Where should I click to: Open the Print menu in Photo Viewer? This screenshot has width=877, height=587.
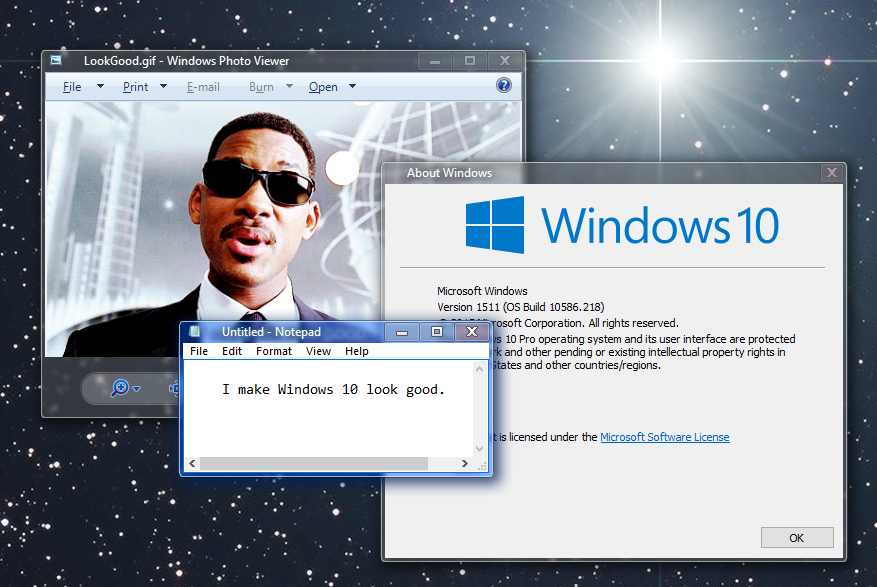pyautogui.click(x=135, y=87)
